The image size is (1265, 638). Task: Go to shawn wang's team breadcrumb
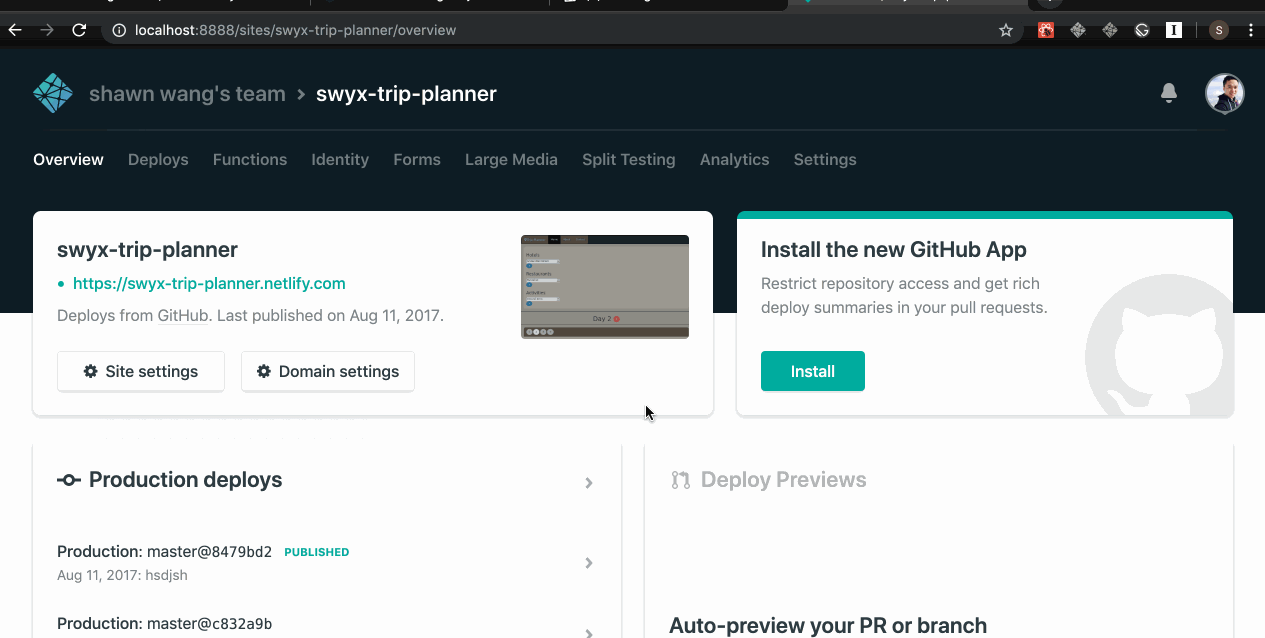coord(187,94)
